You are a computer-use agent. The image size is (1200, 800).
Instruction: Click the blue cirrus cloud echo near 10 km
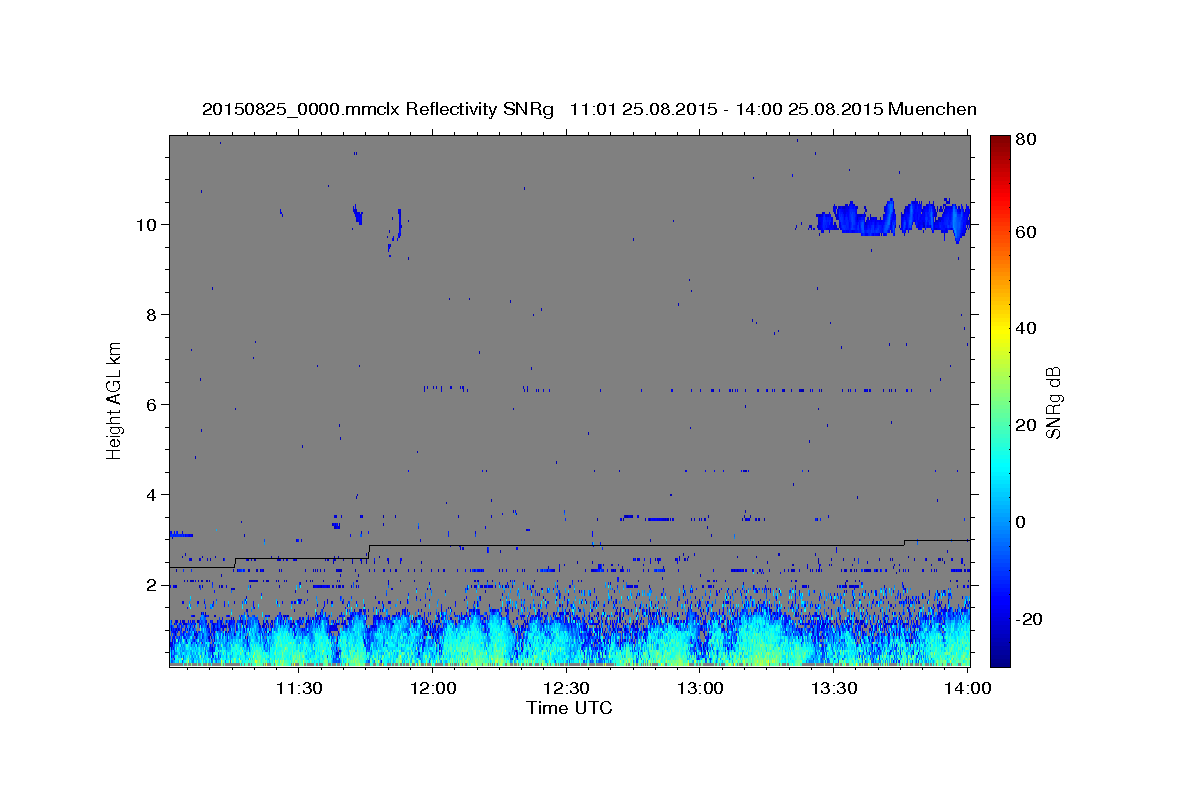pos(893,218)
